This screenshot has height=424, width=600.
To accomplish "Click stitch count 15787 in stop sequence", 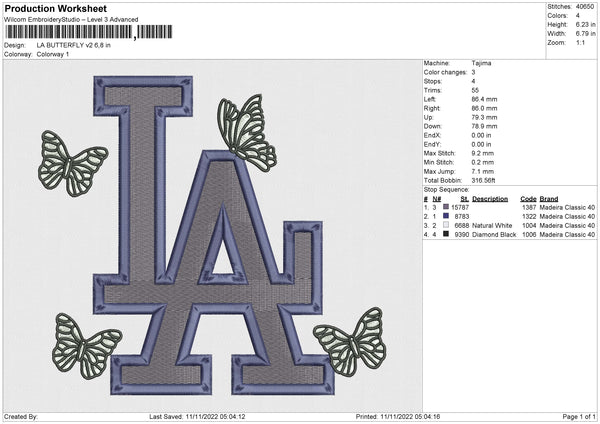I will pyautogui.click(x=460, y=207).
